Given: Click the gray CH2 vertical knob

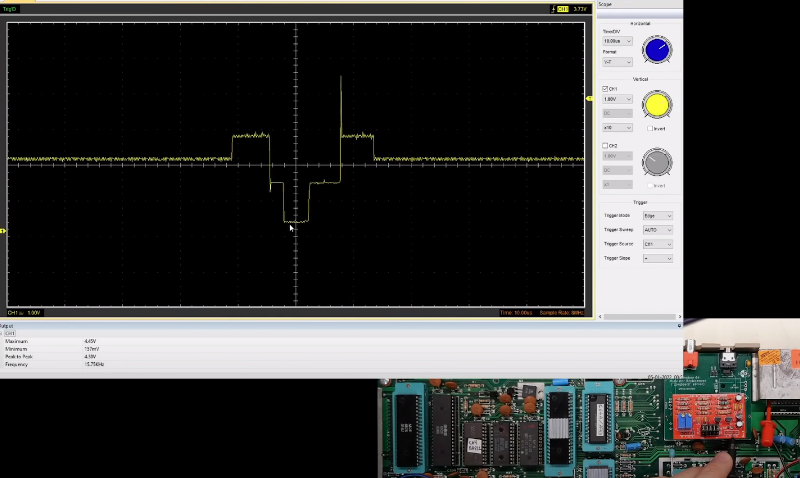Looking at the screenshot, I should click(x=656, y=161).
